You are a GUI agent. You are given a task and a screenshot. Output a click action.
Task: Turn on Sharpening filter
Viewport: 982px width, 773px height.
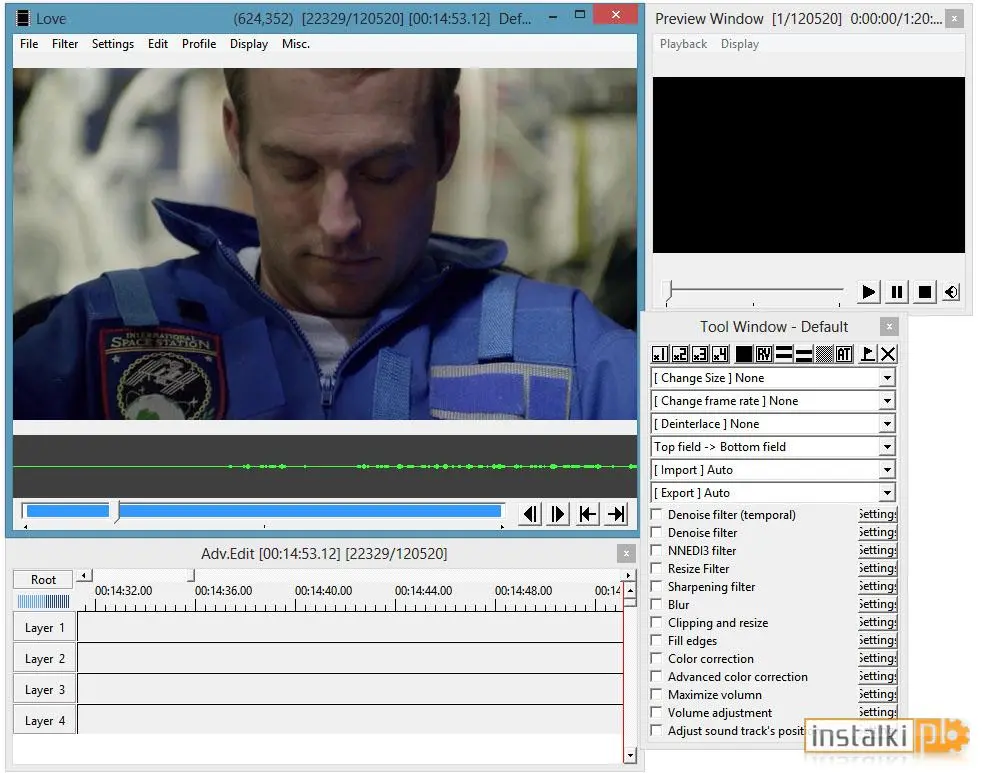tap(656, 587)
